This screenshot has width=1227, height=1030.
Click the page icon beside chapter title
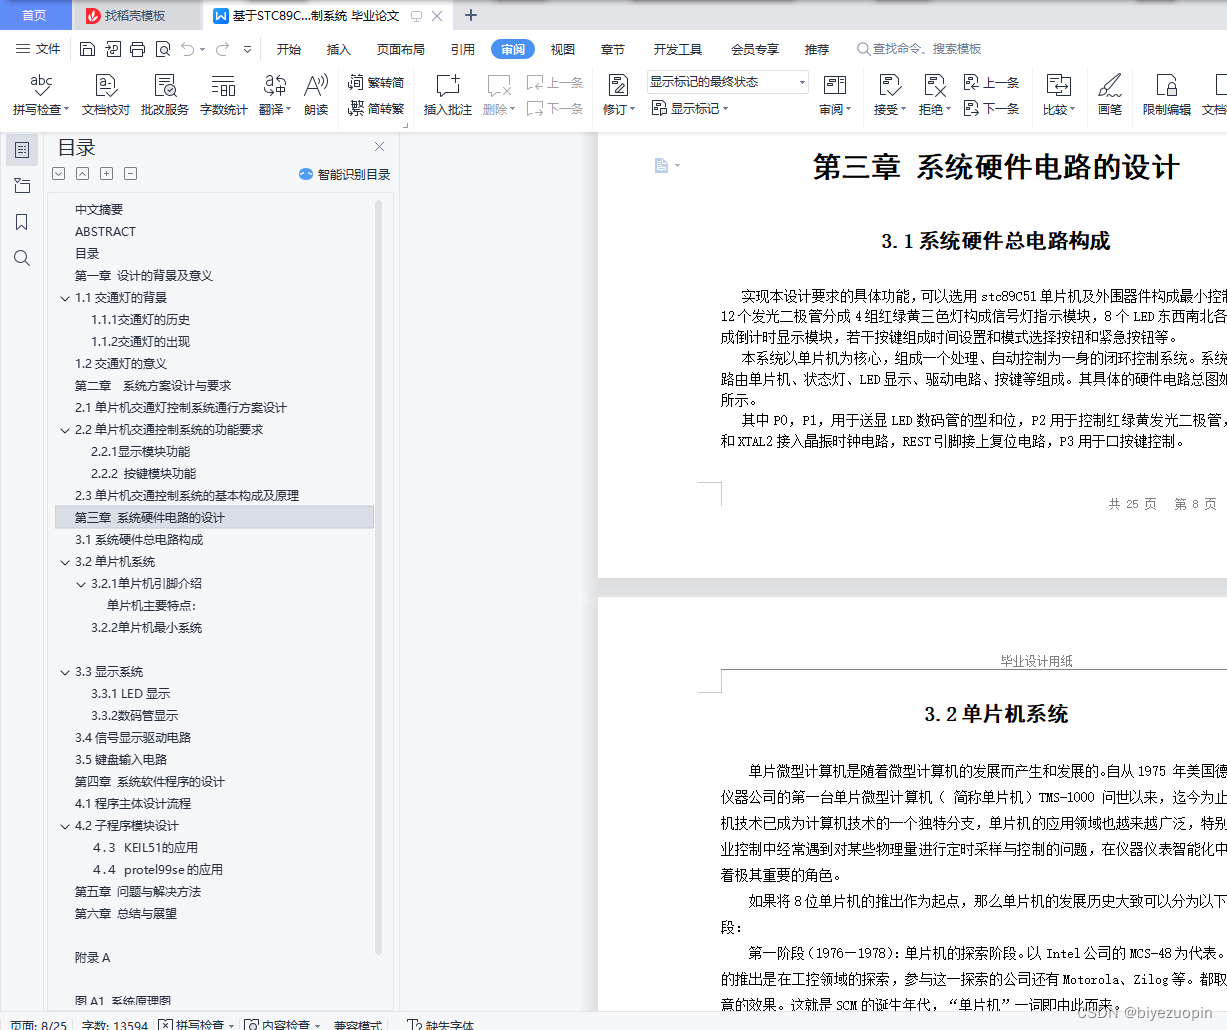661,165
